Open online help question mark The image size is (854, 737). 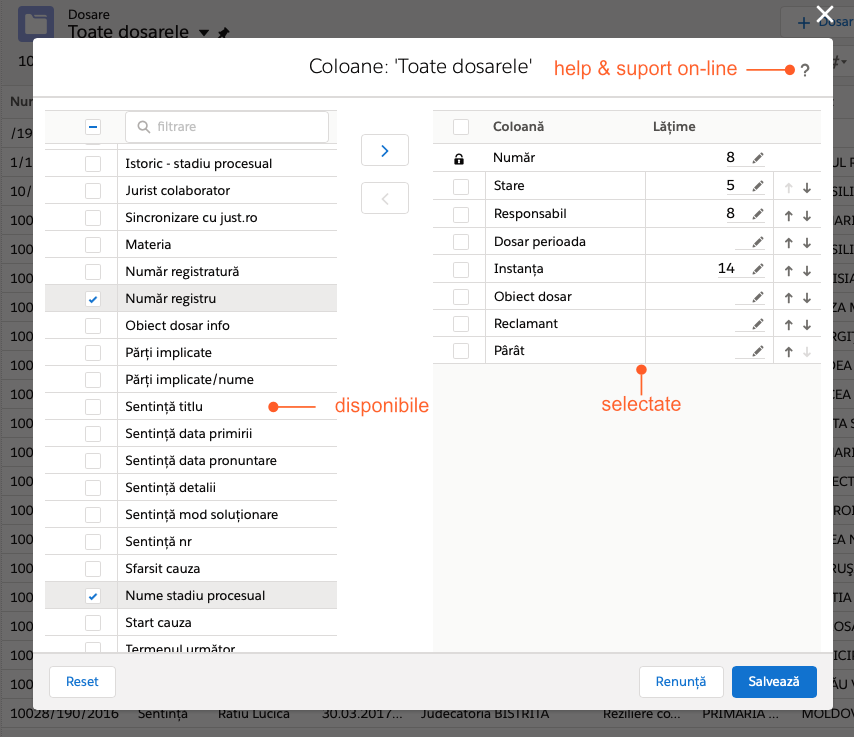click(x=805, y=70)
